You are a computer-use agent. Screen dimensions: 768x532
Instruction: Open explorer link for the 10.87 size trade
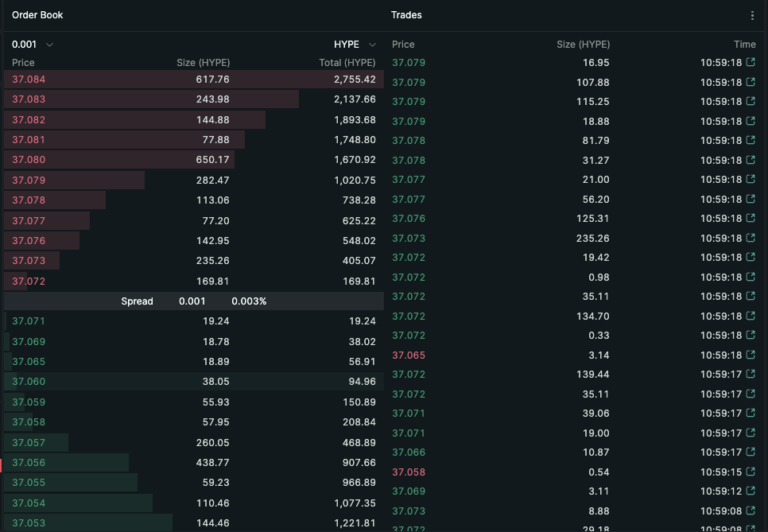(751, 452)
